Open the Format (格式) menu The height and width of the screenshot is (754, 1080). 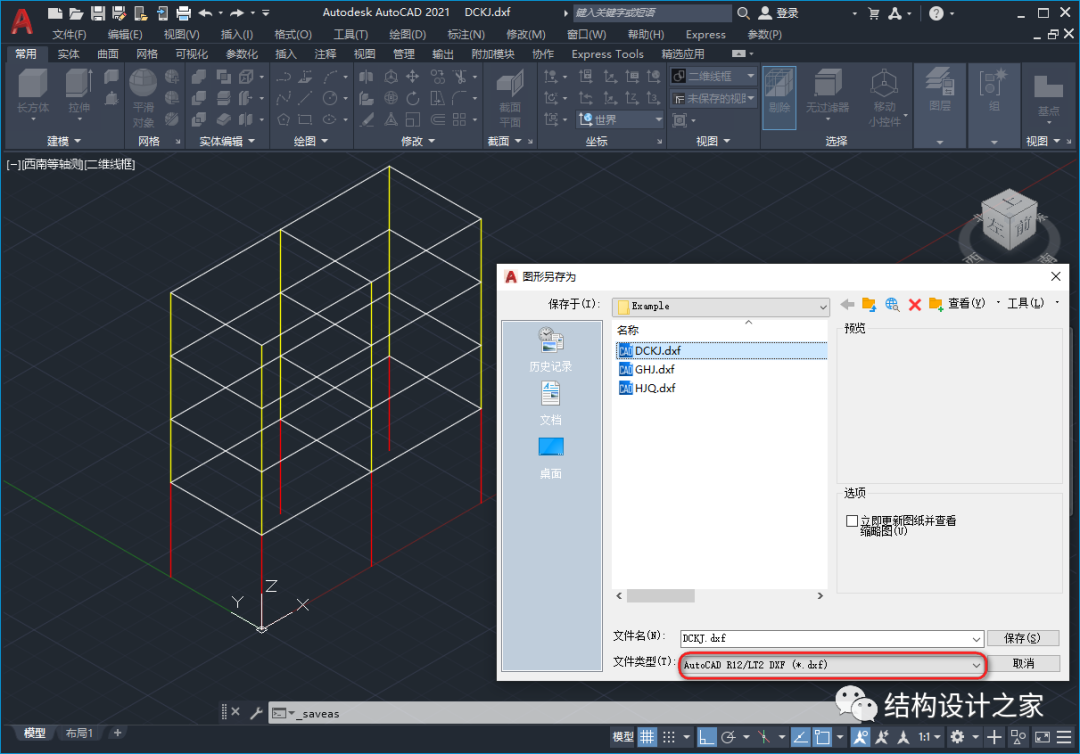pyautogui.click(x=293, y=34)
